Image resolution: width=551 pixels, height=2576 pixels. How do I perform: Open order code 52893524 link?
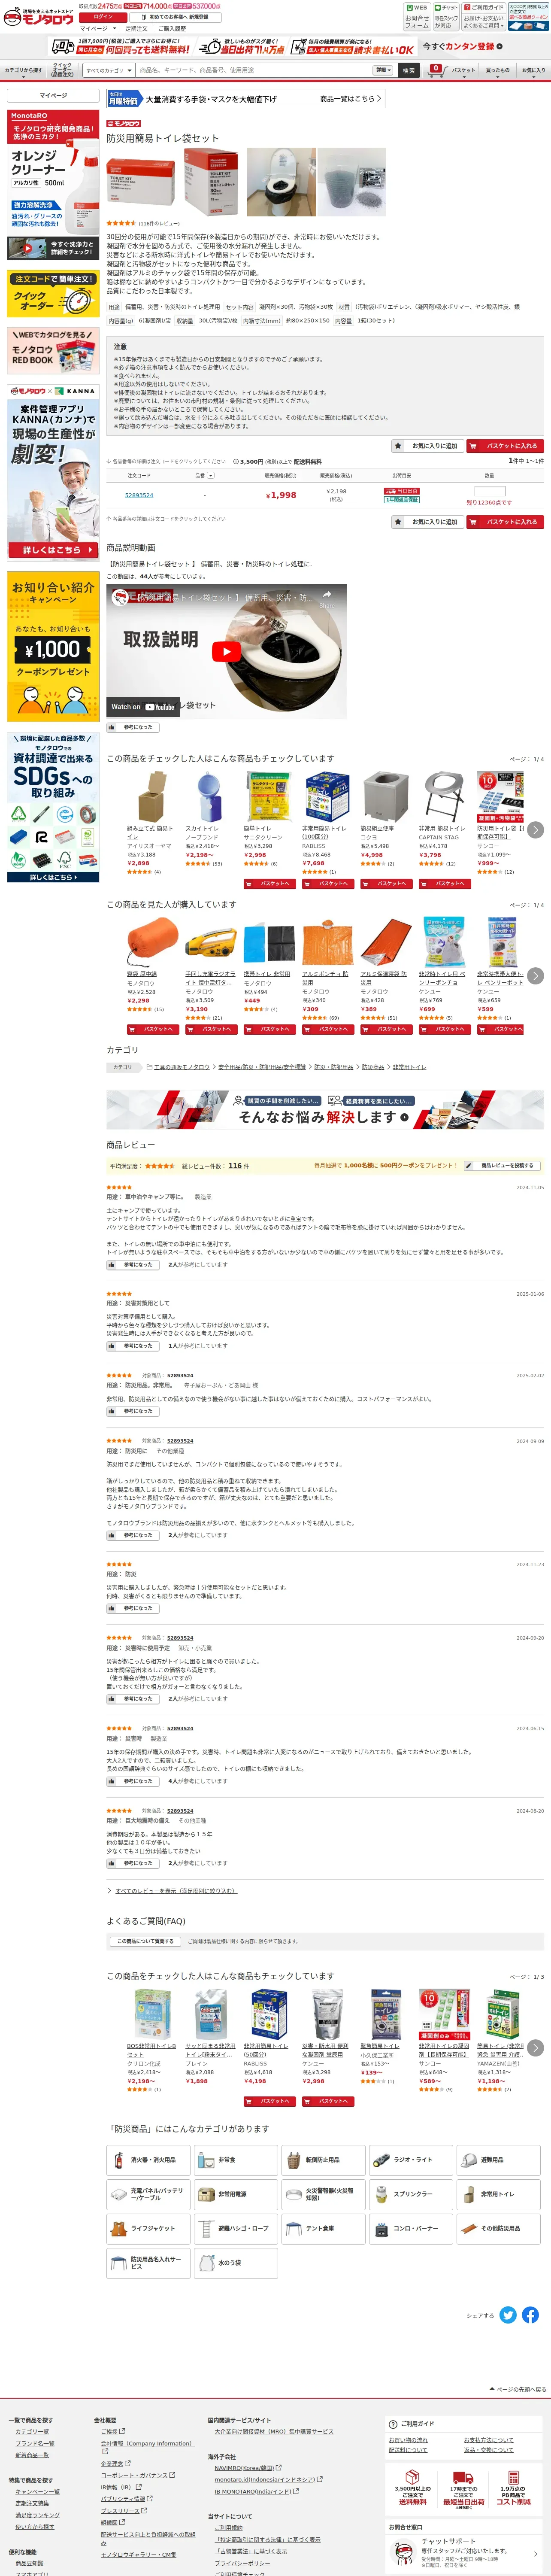pyautogui.click(x=139, y=495)
